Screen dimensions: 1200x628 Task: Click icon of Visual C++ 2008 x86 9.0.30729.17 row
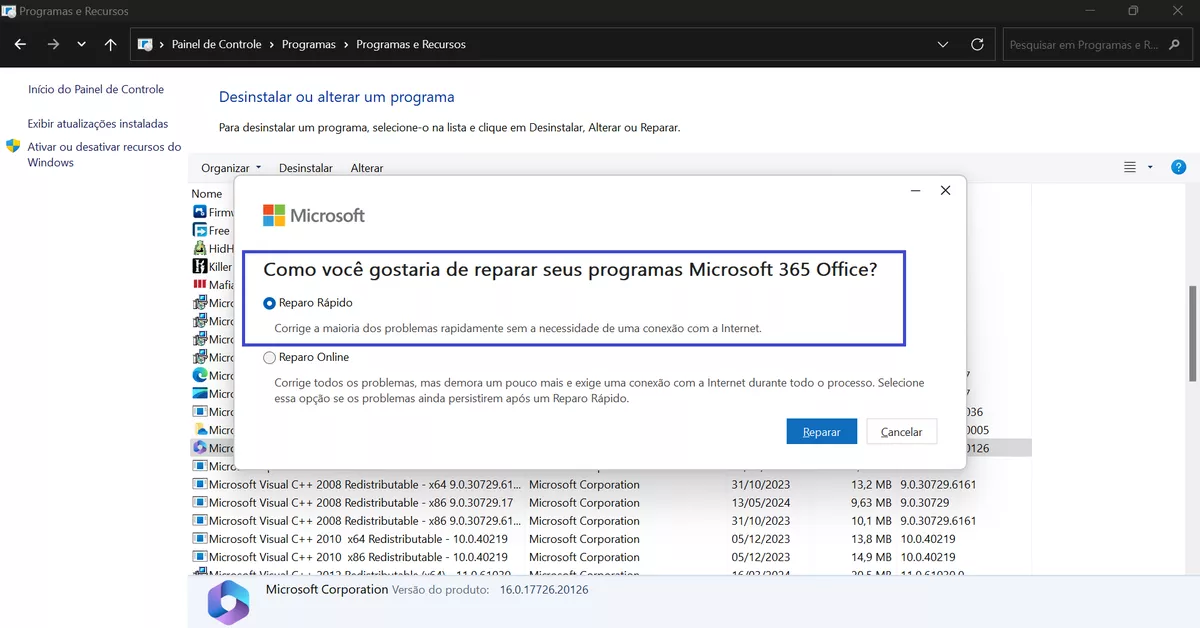pos(199,503)
